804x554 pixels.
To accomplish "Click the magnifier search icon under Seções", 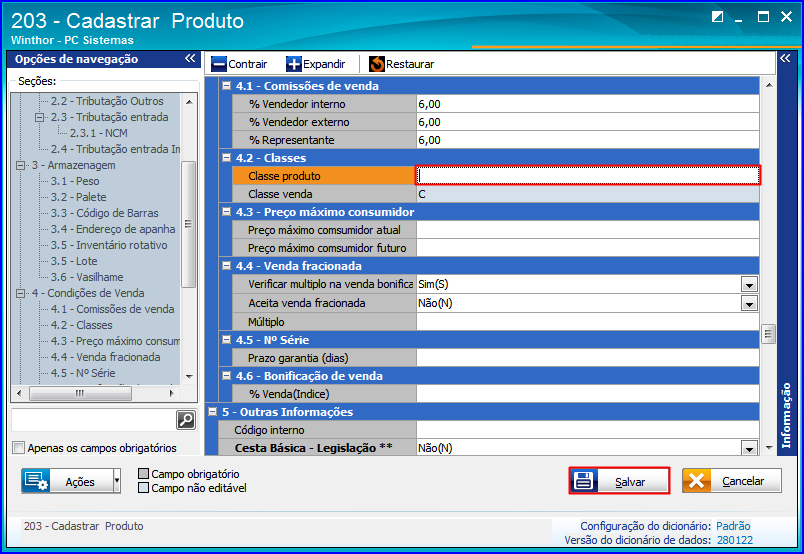I will click(x=186, y=420).
